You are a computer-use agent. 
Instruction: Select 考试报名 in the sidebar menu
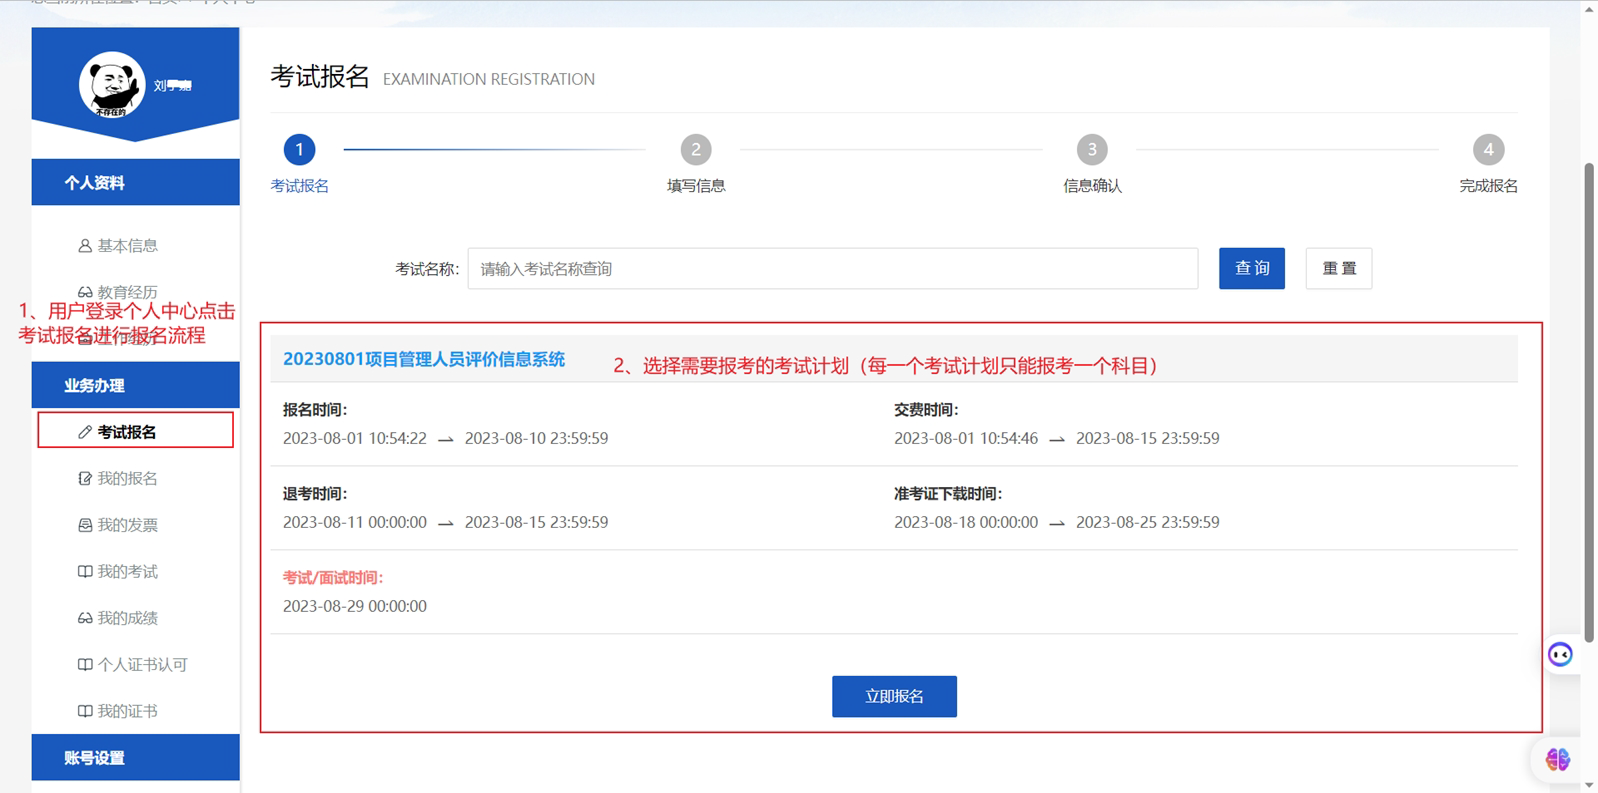click(x=135, y=432)
